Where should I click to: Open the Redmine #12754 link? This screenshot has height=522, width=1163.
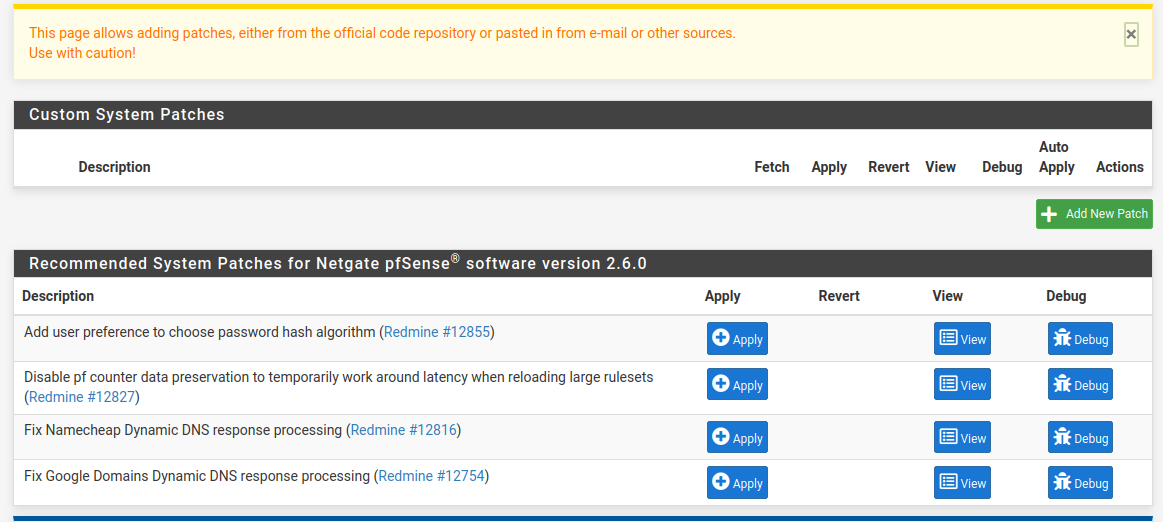pyautogui.click(x=432, y=476)
